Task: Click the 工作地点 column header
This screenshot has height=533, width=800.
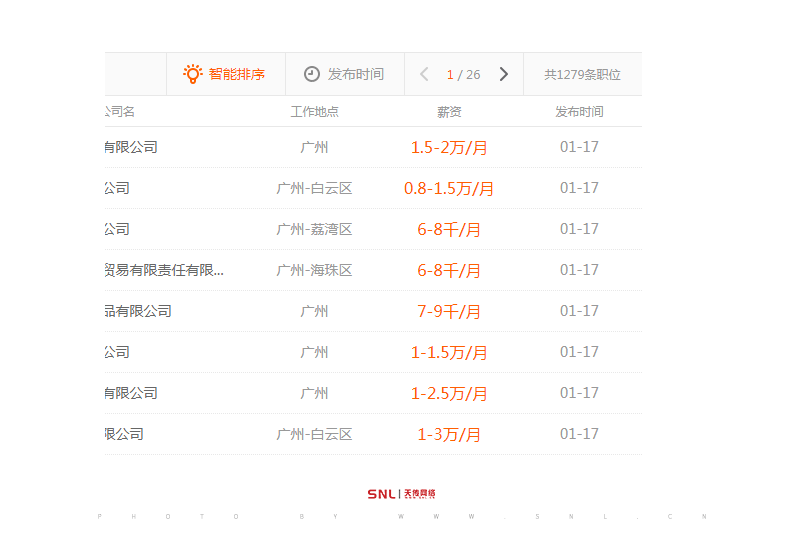Action: [x=314, y=112]
